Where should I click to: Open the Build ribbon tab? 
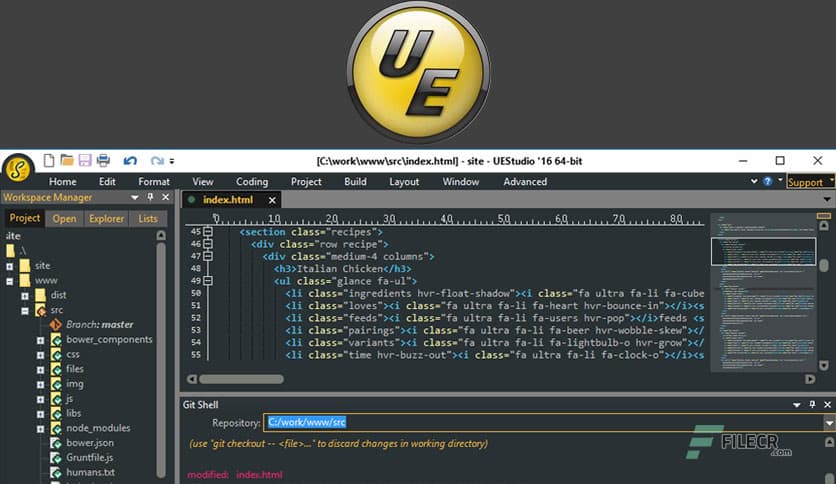click(x=355, y=182)
